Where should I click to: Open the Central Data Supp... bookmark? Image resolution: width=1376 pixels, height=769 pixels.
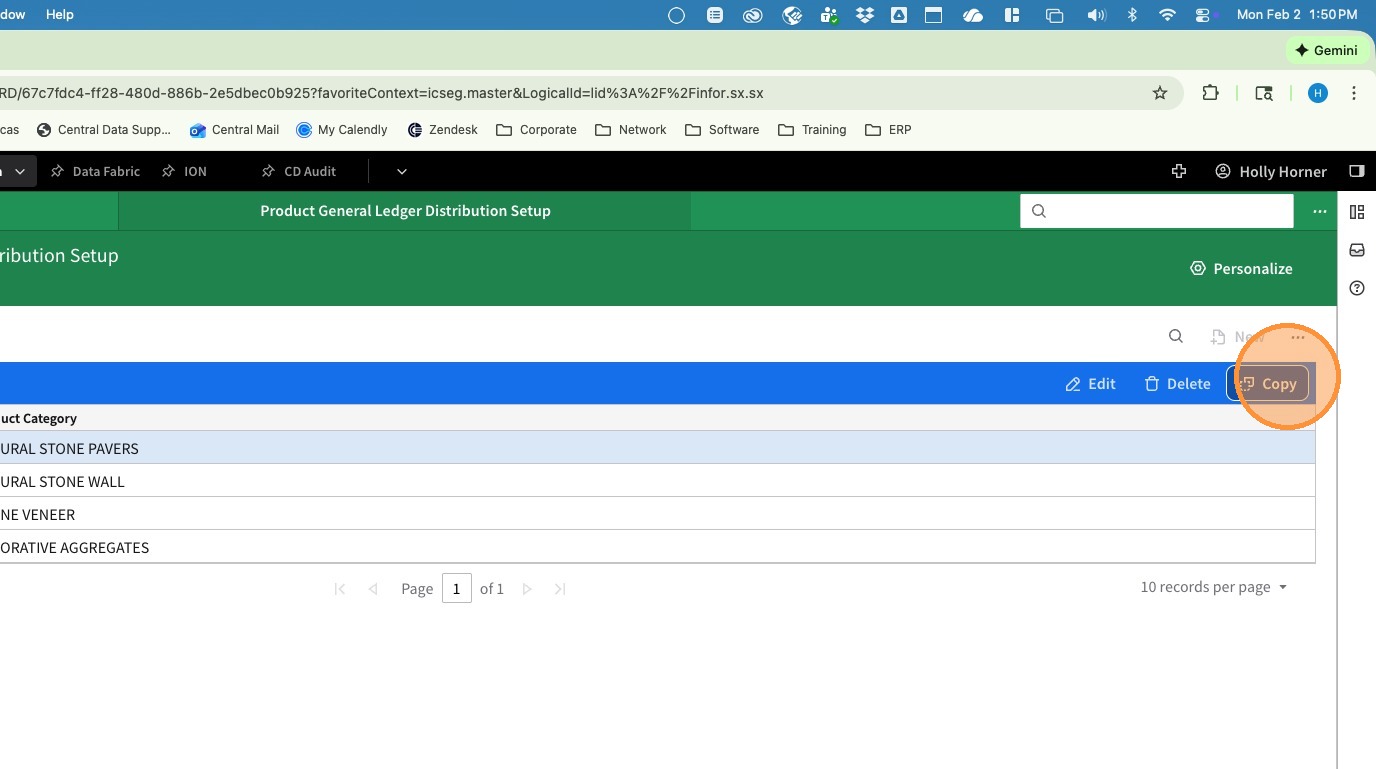coord(104,130)
